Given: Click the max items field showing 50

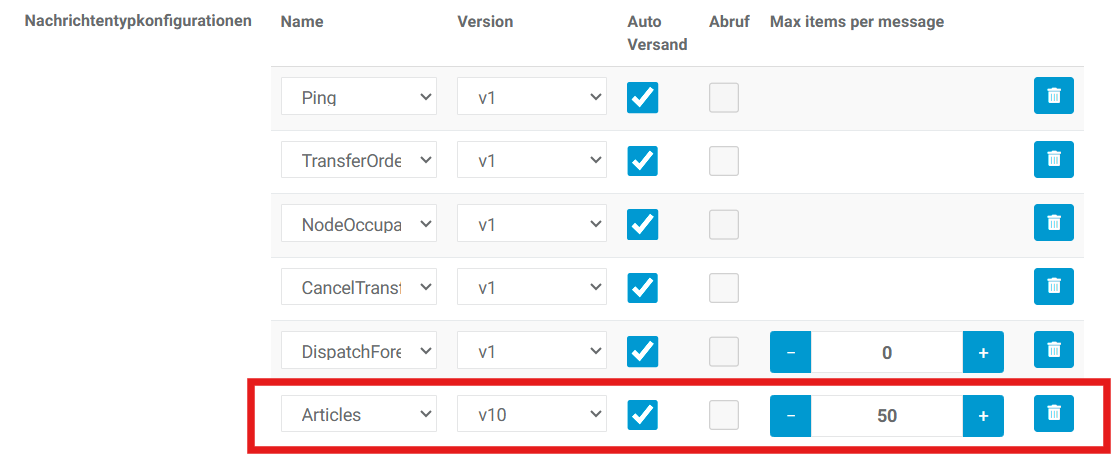Looking at the screenshot, I should click(887, 415).
